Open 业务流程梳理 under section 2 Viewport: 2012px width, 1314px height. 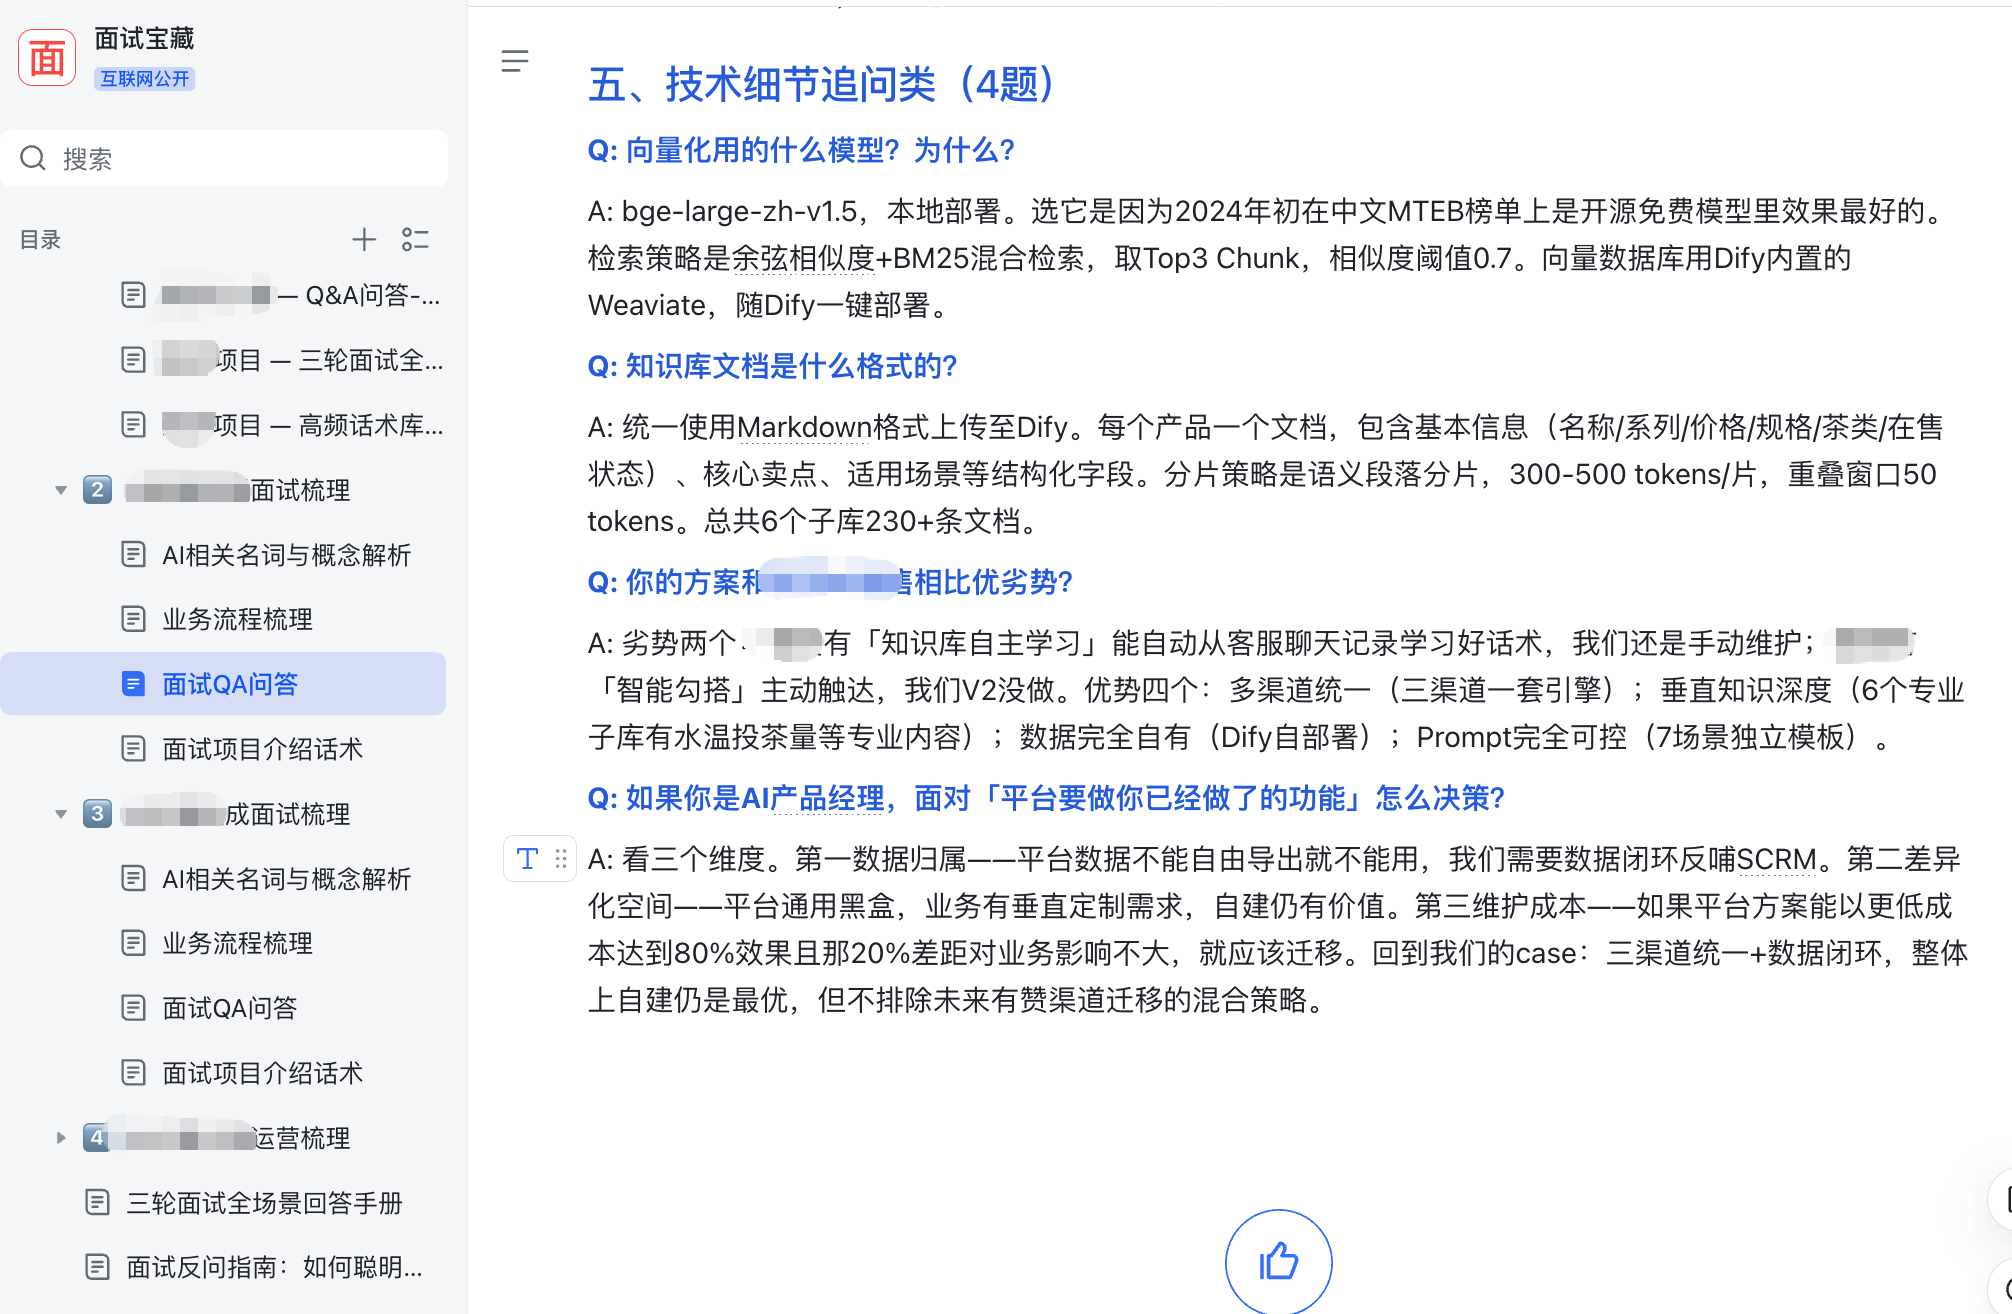[x=237, y=619]
